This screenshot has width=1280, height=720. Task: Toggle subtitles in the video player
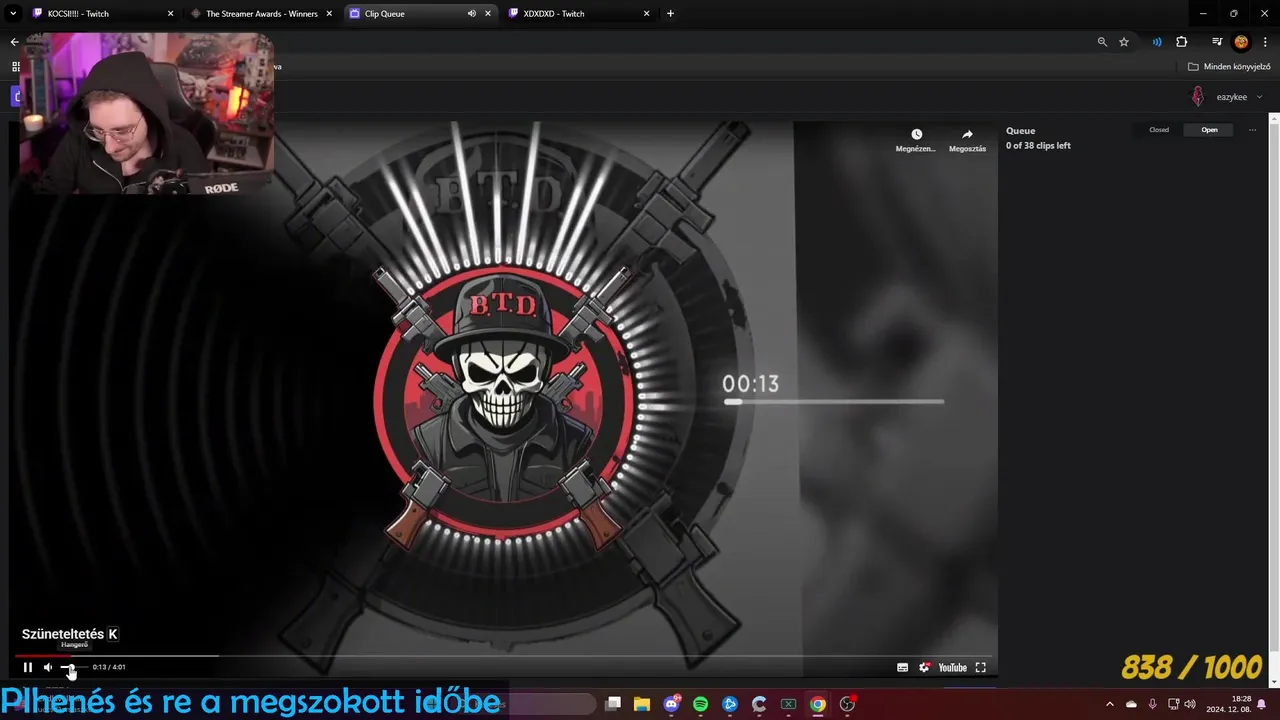[x=903, y=667]
